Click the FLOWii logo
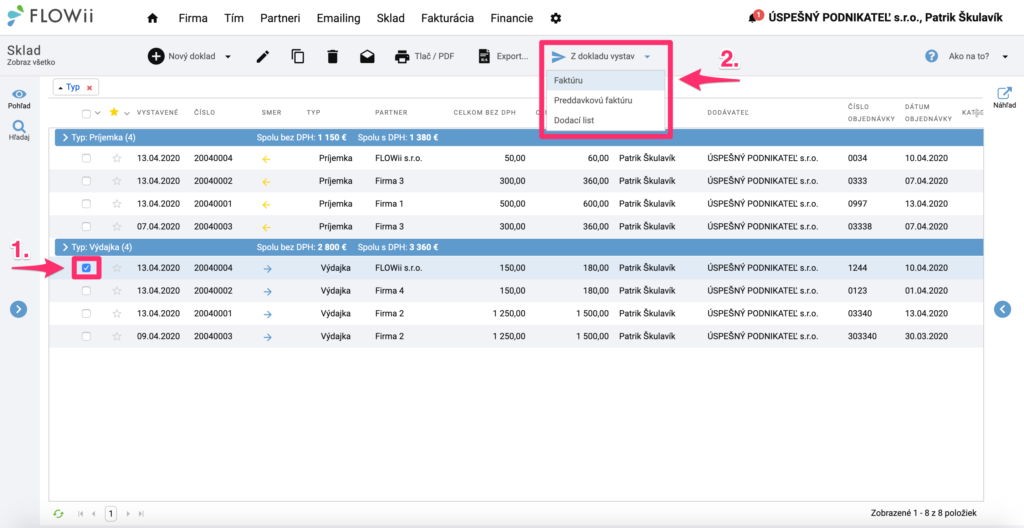 pos(50,15)
